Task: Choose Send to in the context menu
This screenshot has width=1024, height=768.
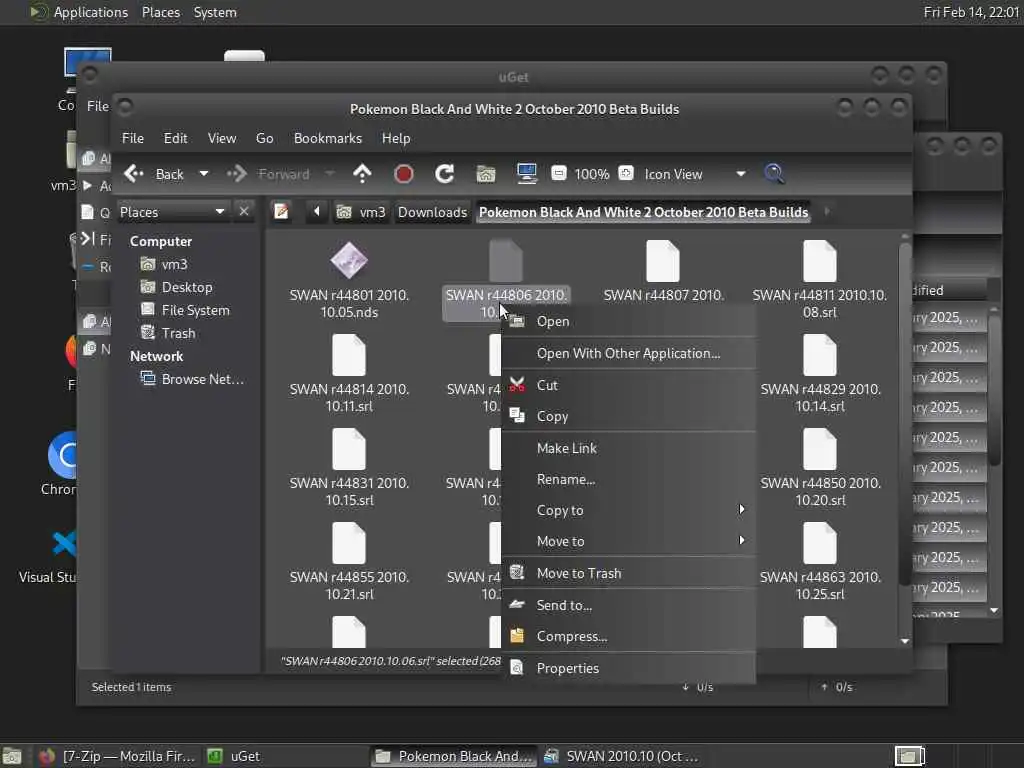Action: 629,605
